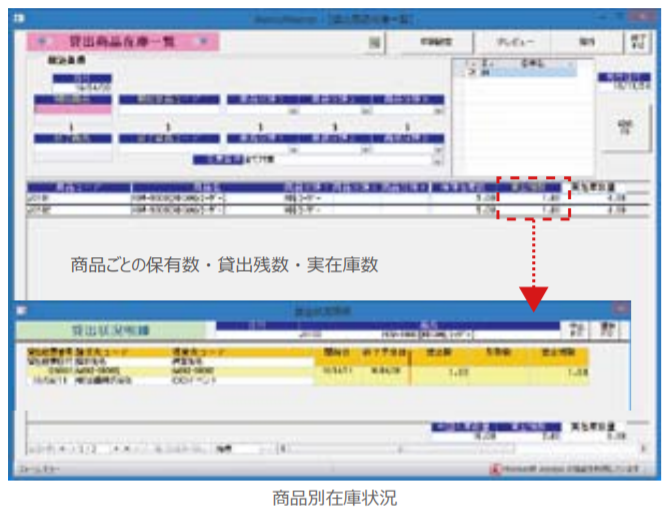The image size is (670, 510).
Task: Select the highlighted row in the upper-right list box
Action: 518,73
